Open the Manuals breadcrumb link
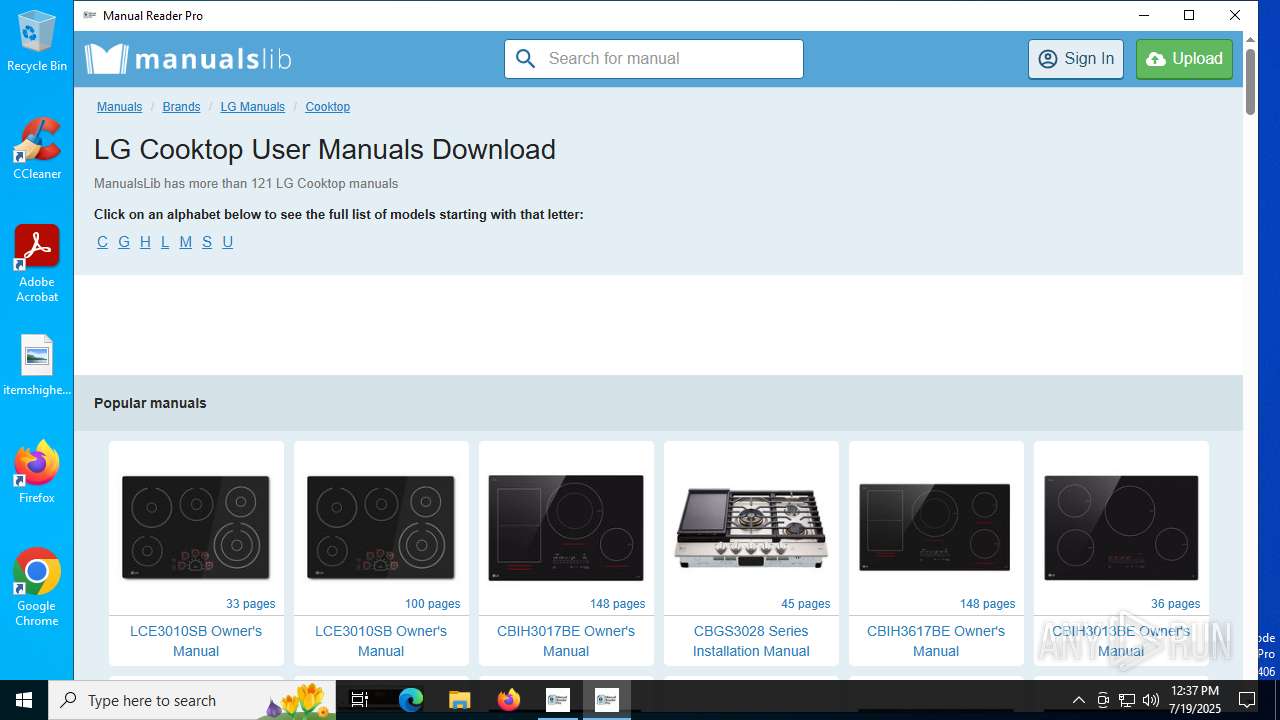This screenshot has height=720, width=1280. click(119, 107)
